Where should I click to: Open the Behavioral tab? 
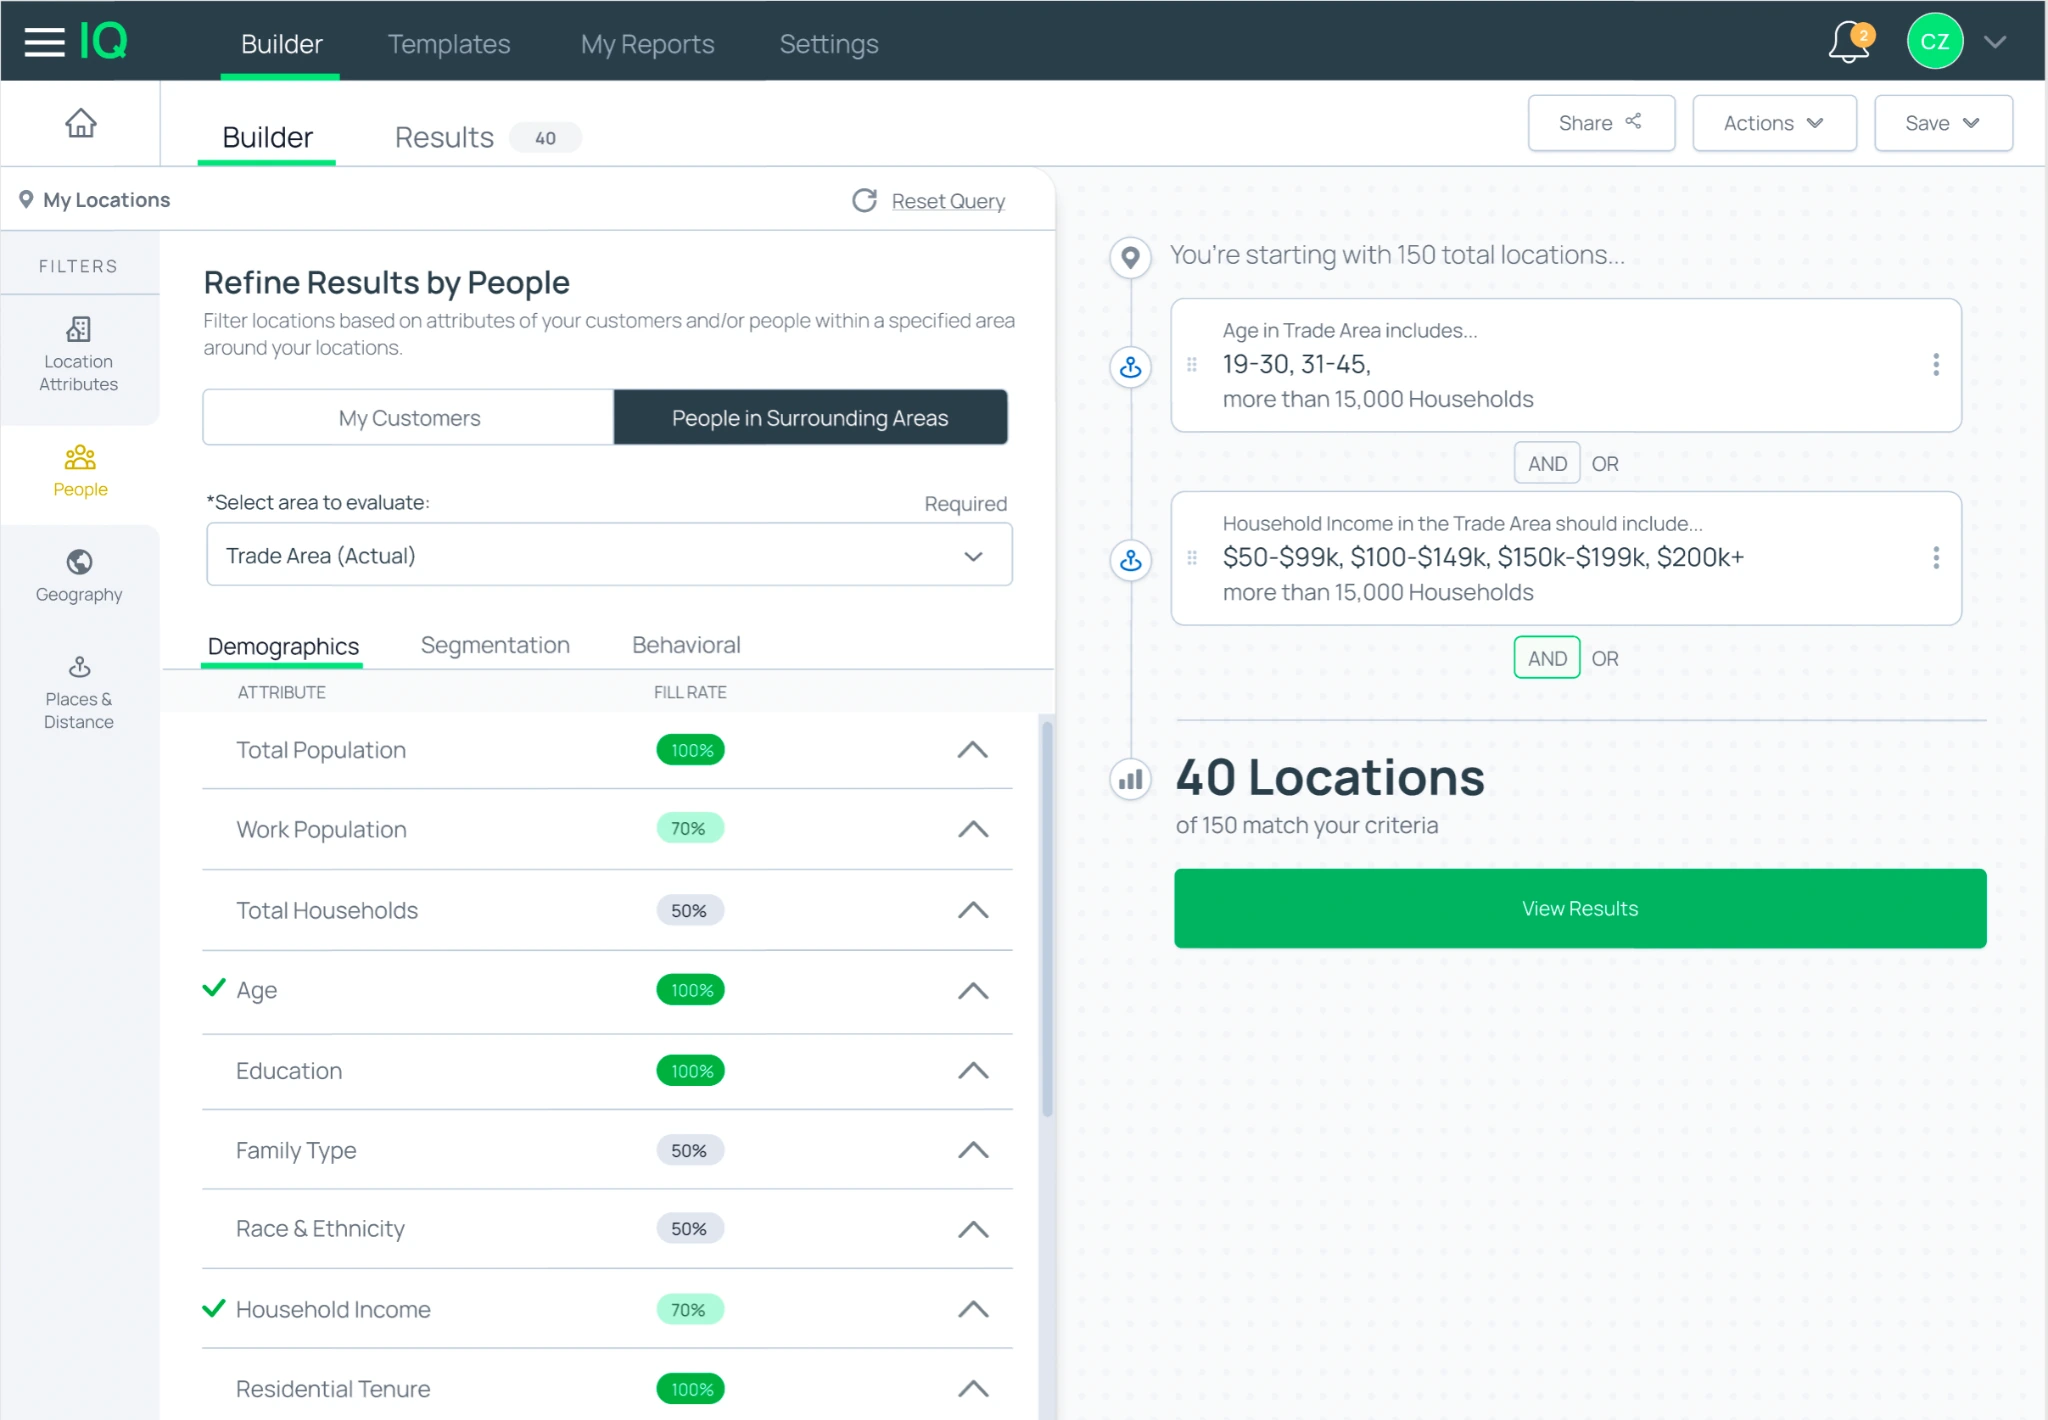[x=686, y=645]
